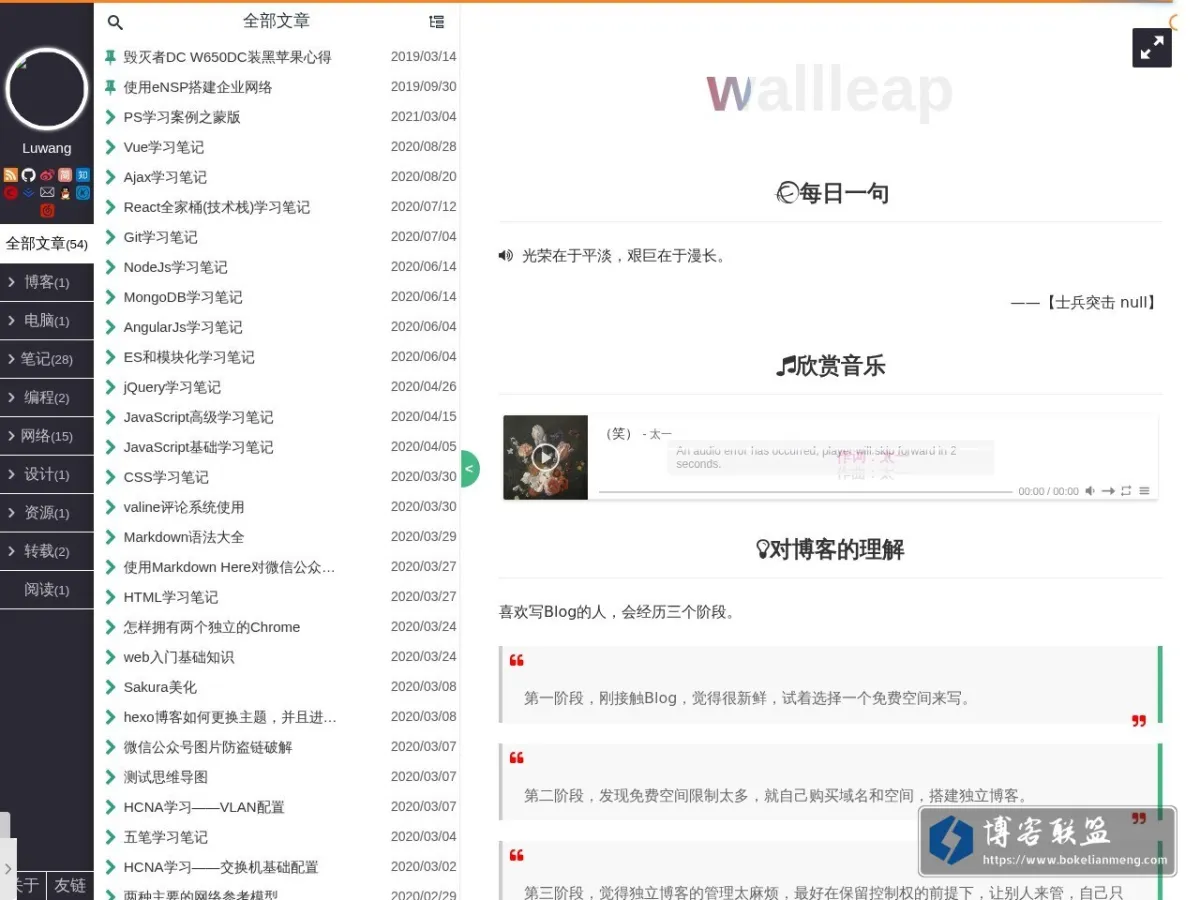Collapse article list with green arrow tab

click(x=469, y=468)
